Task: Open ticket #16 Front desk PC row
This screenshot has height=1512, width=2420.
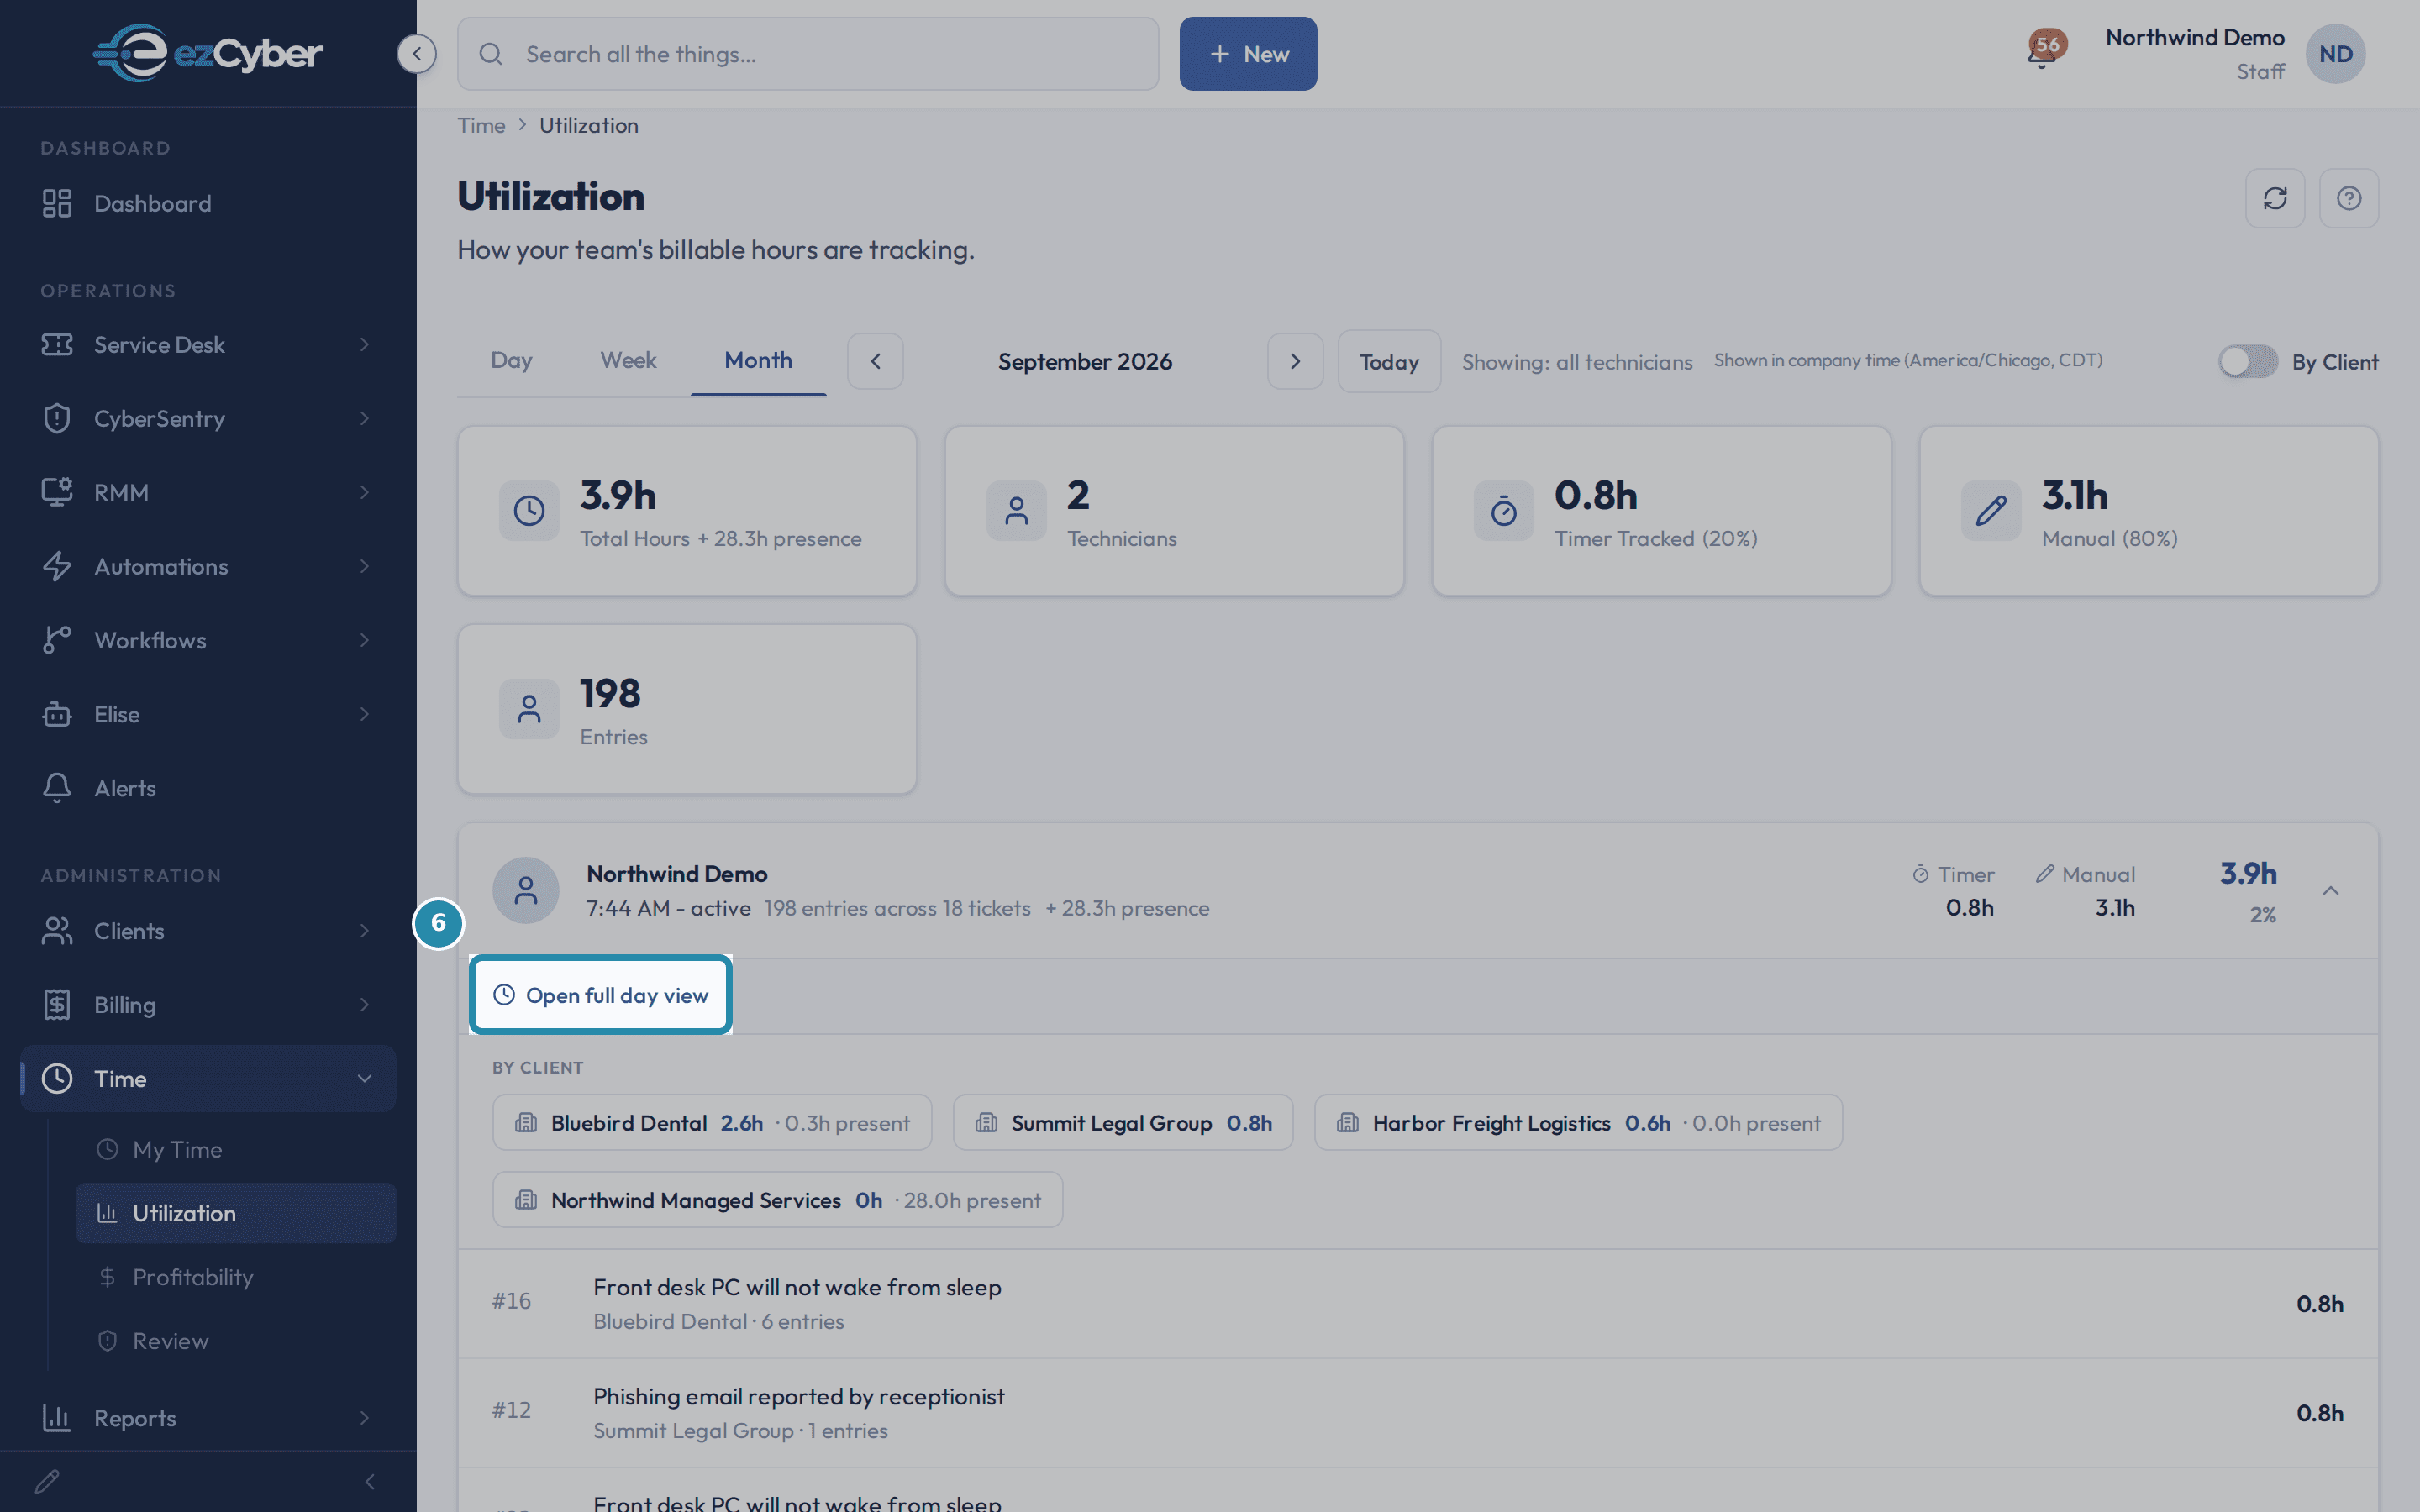Action: [1418, 1304]
